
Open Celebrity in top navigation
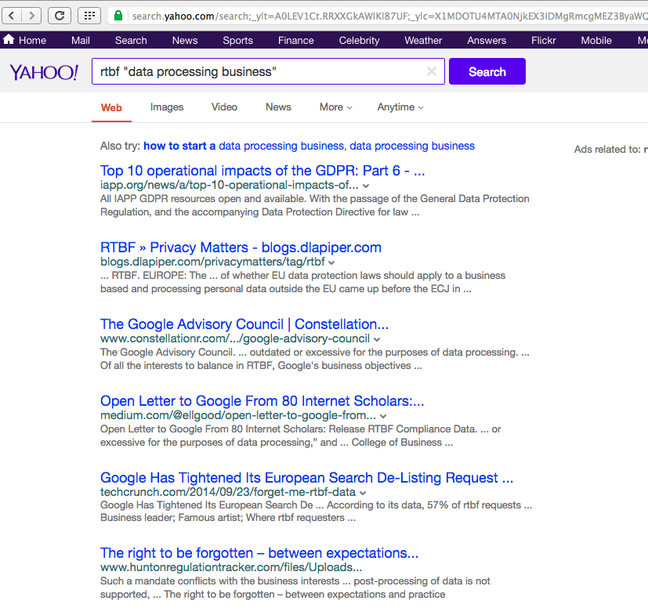click(x=359, y=41)
